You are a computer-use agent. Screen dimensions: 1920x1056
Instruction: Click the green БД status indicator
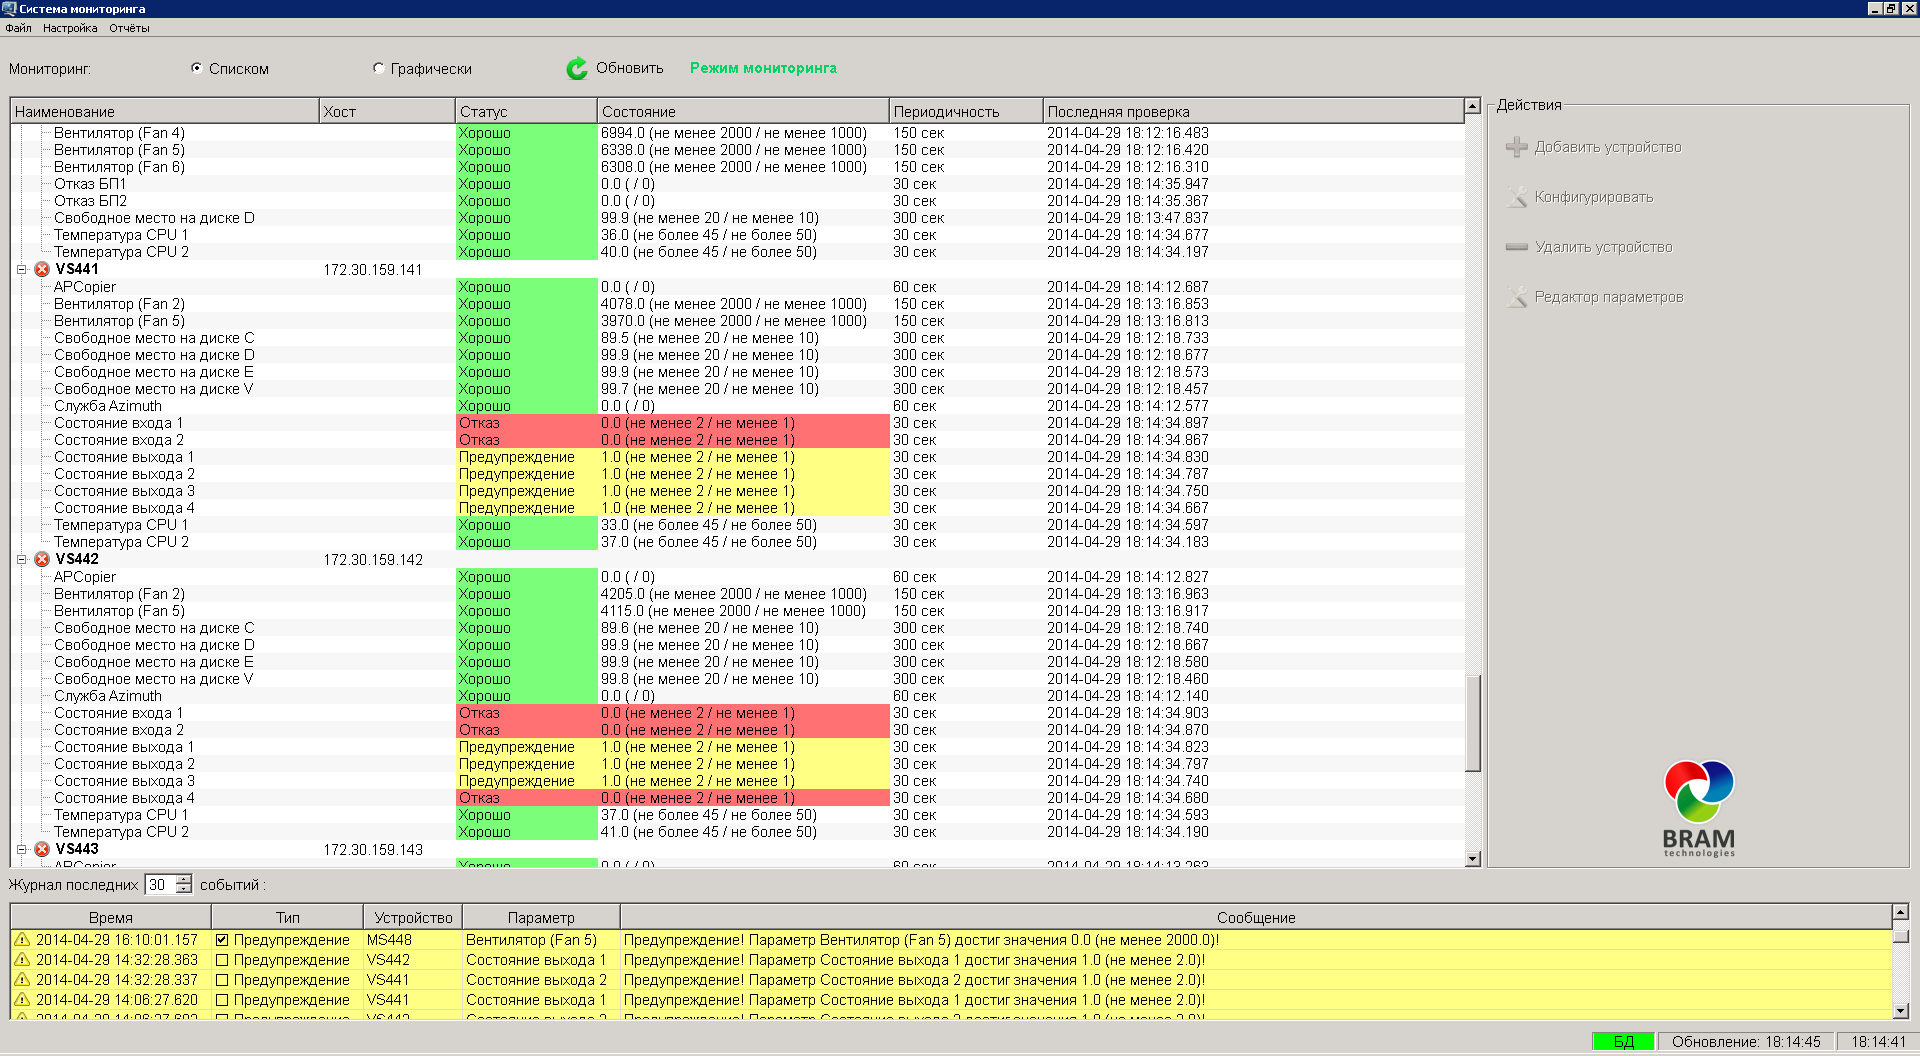(x=1624, y=1042)
